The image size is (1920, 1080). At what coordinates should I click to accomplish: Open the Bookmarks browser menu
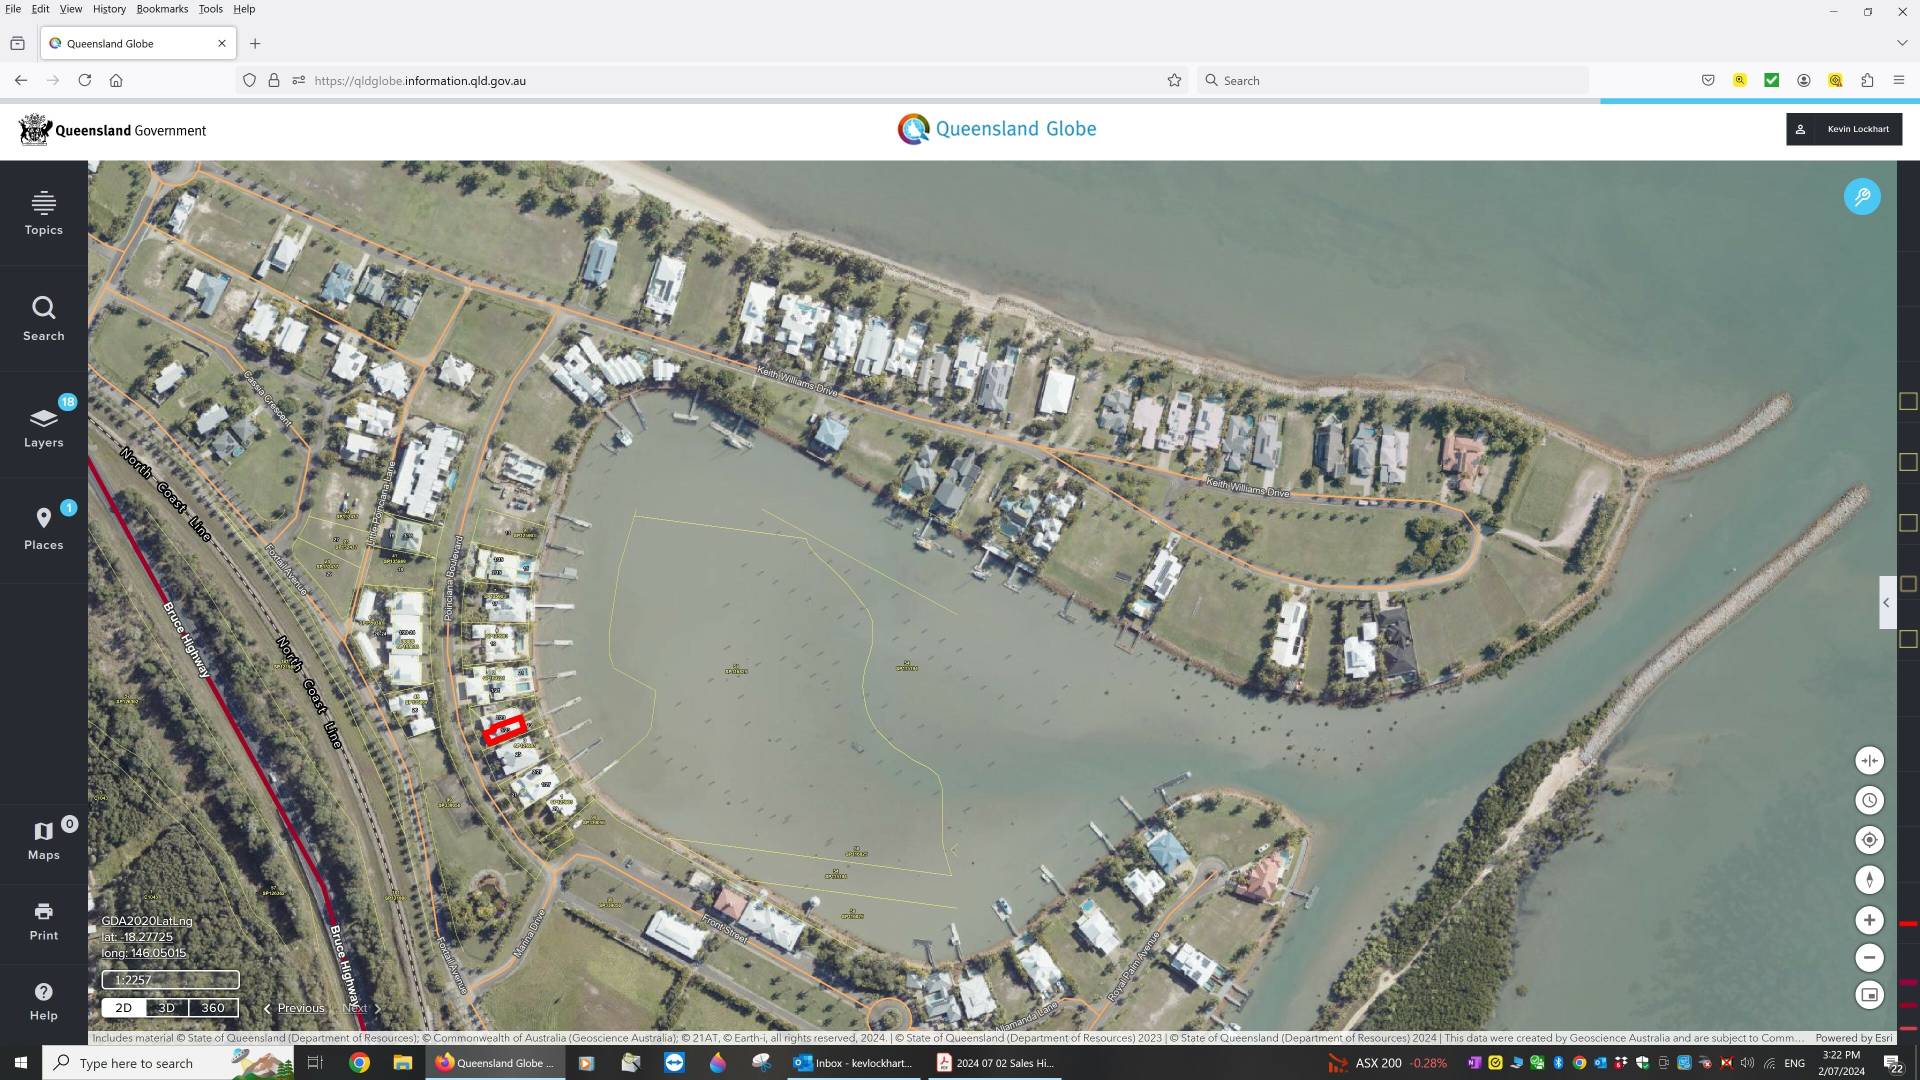point(162,9)
